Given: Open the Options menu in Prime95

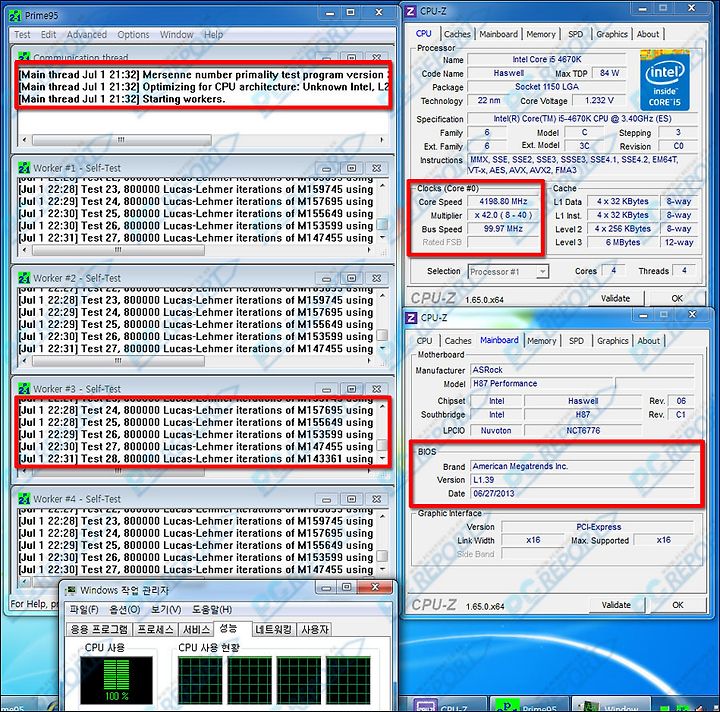Looking at the screenshot, I should (x=133, y=35).
